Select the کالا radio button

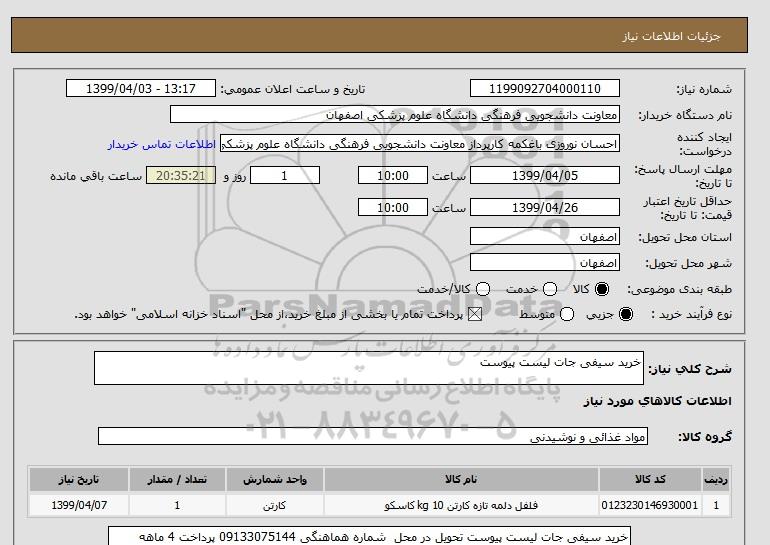(602, 289)
